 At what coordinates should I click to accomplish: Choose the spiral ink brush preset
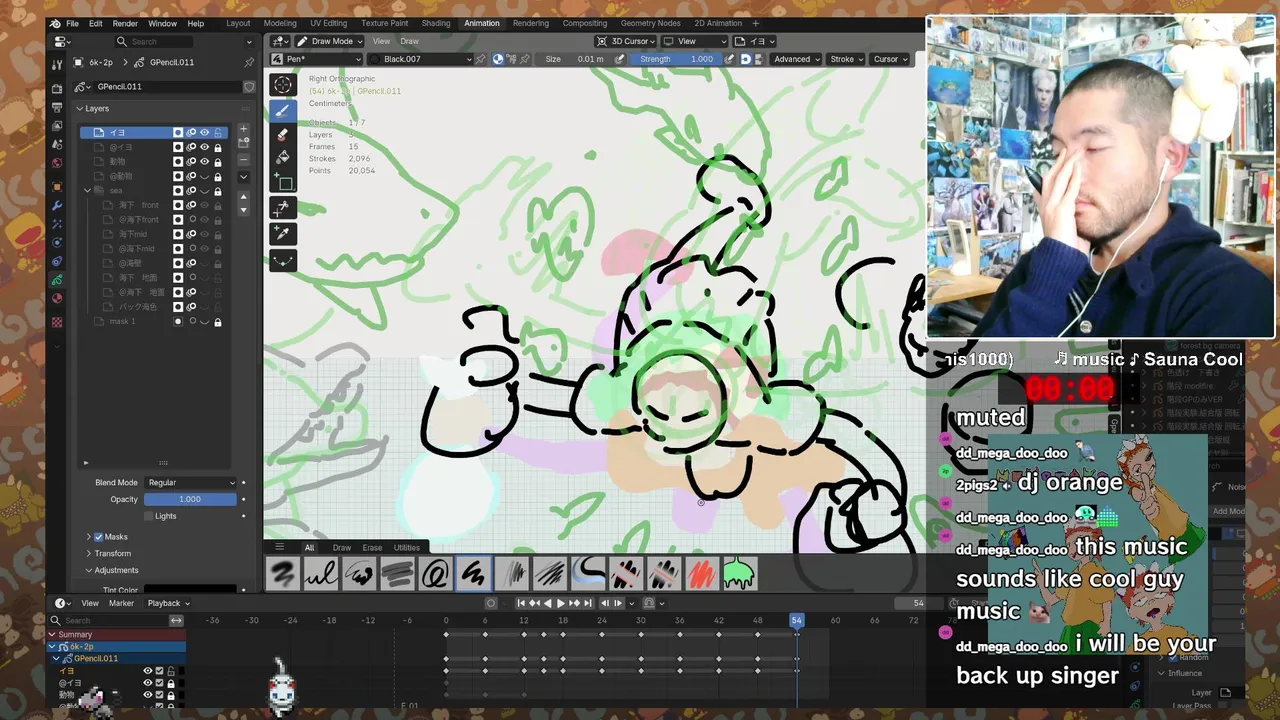(436, 574)
